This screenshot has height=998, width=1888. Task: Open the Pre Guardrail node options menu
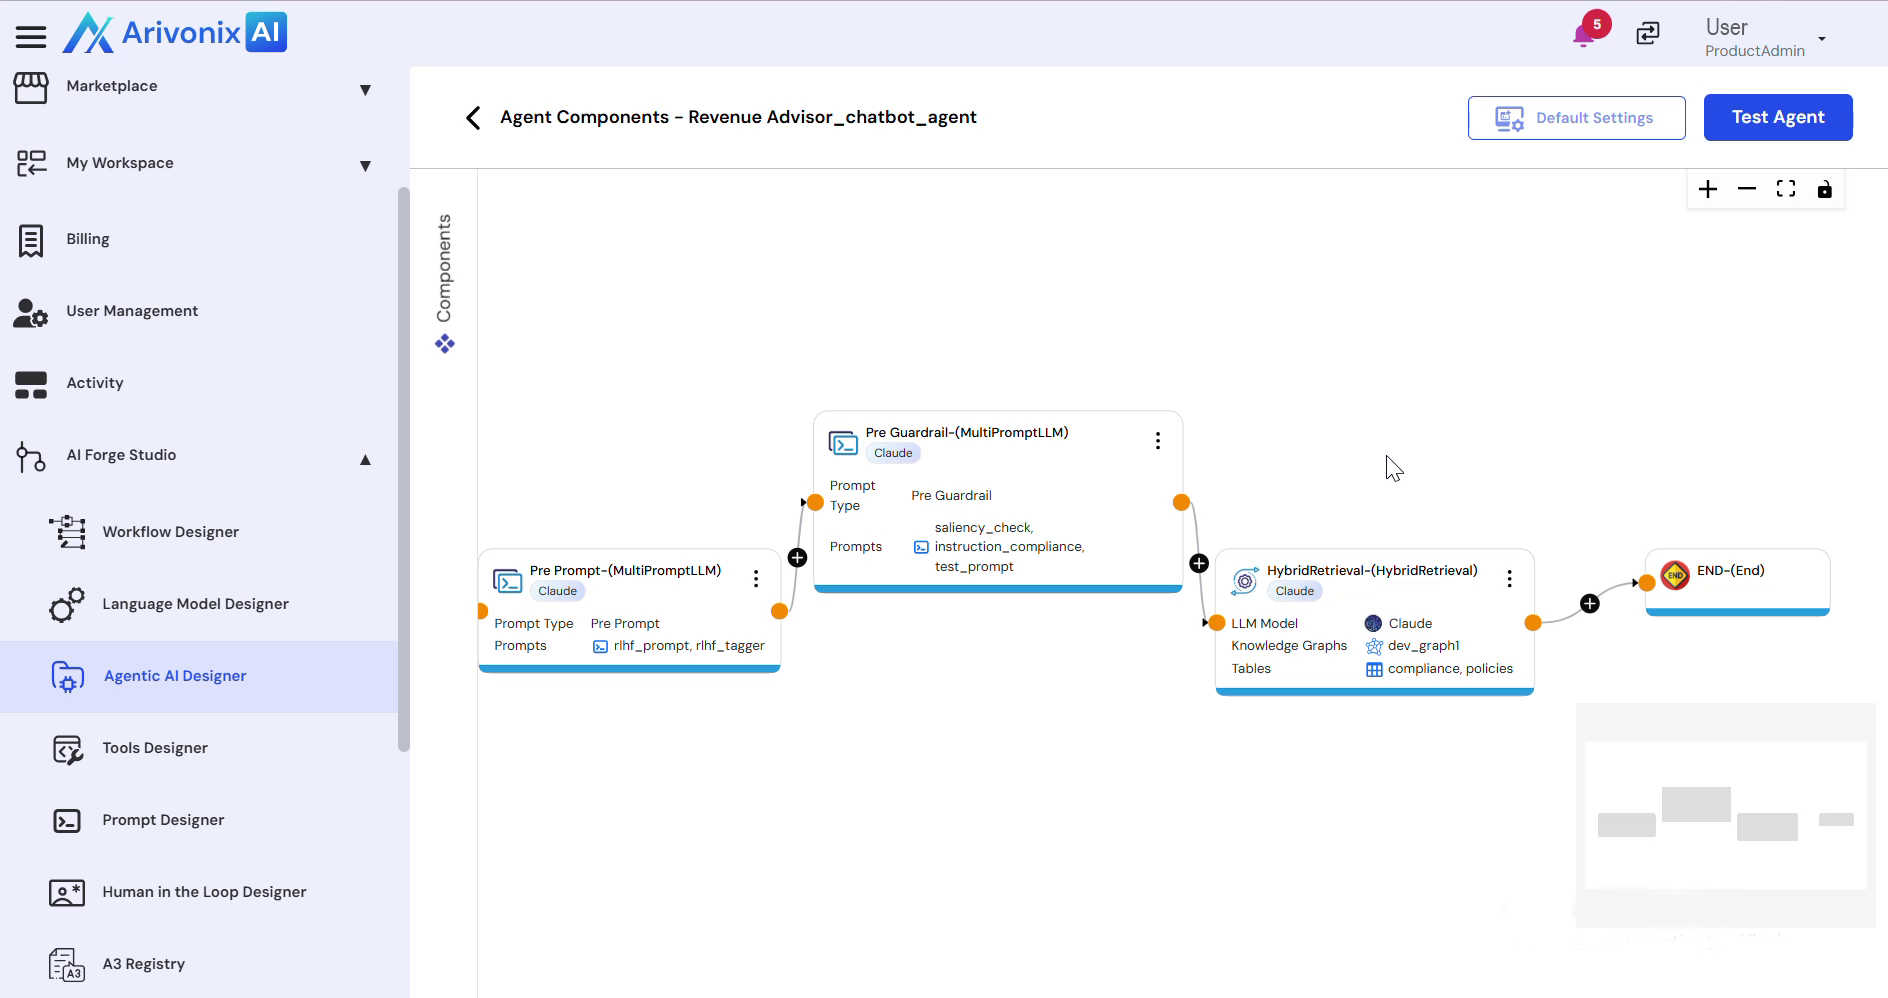(x=1158, y=441)
